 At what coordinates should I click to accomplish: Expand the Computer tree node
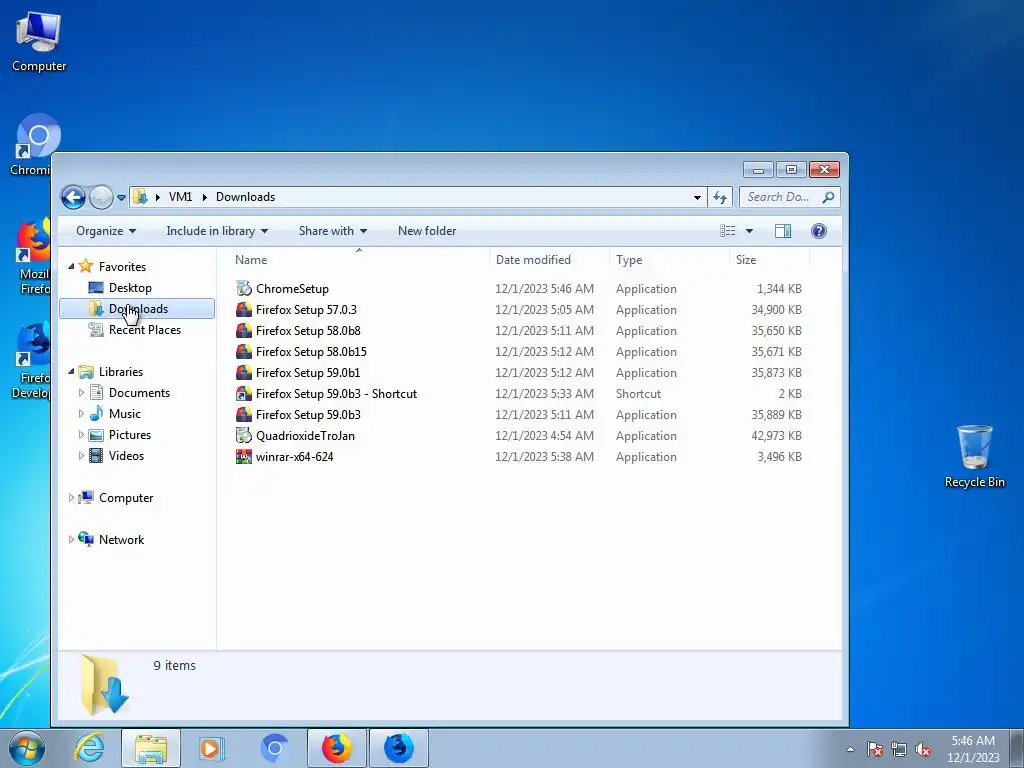pyautogui.click(x=71, y=498)
